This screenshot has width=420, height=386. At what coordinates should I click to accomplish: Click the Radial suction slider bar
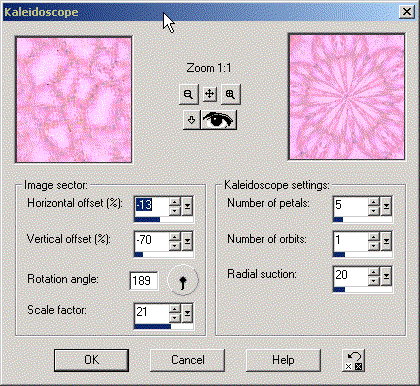click(363, 290)
